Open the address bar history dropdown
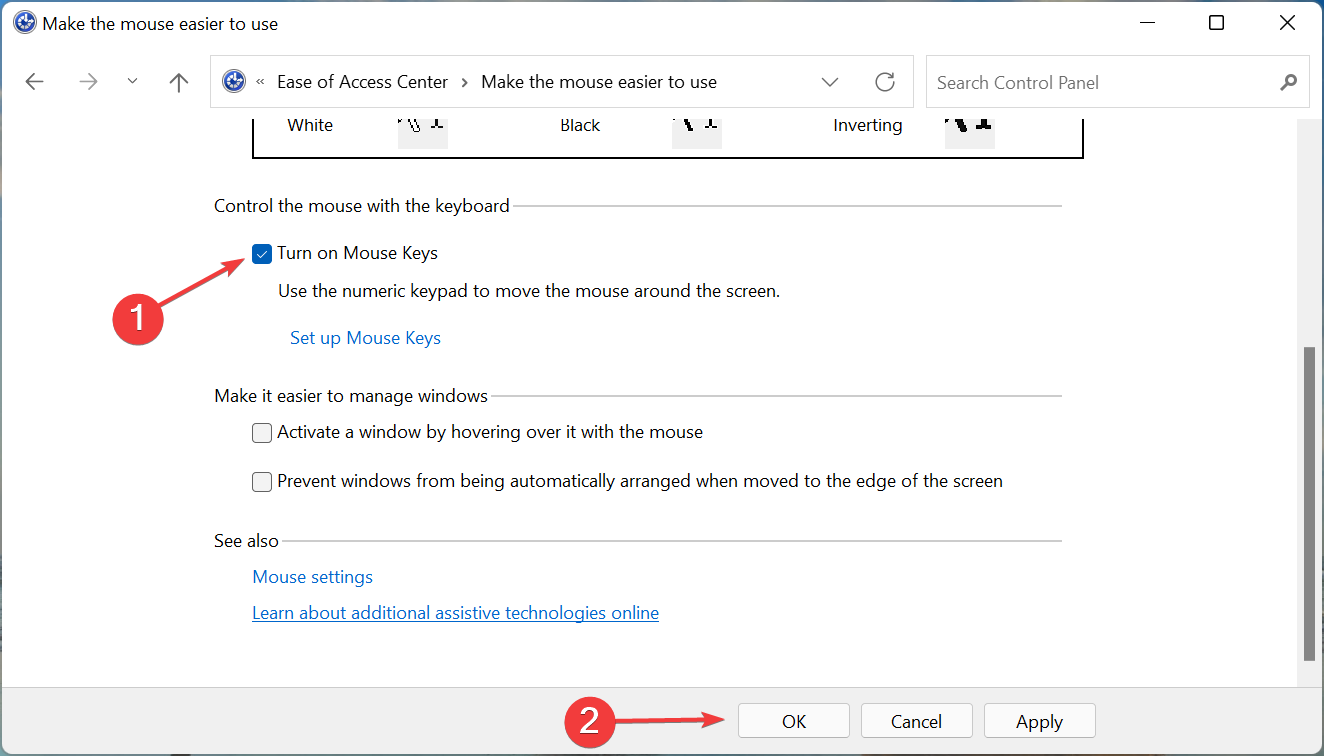This screenshot has height=756, width=1324. coord(830,81)
